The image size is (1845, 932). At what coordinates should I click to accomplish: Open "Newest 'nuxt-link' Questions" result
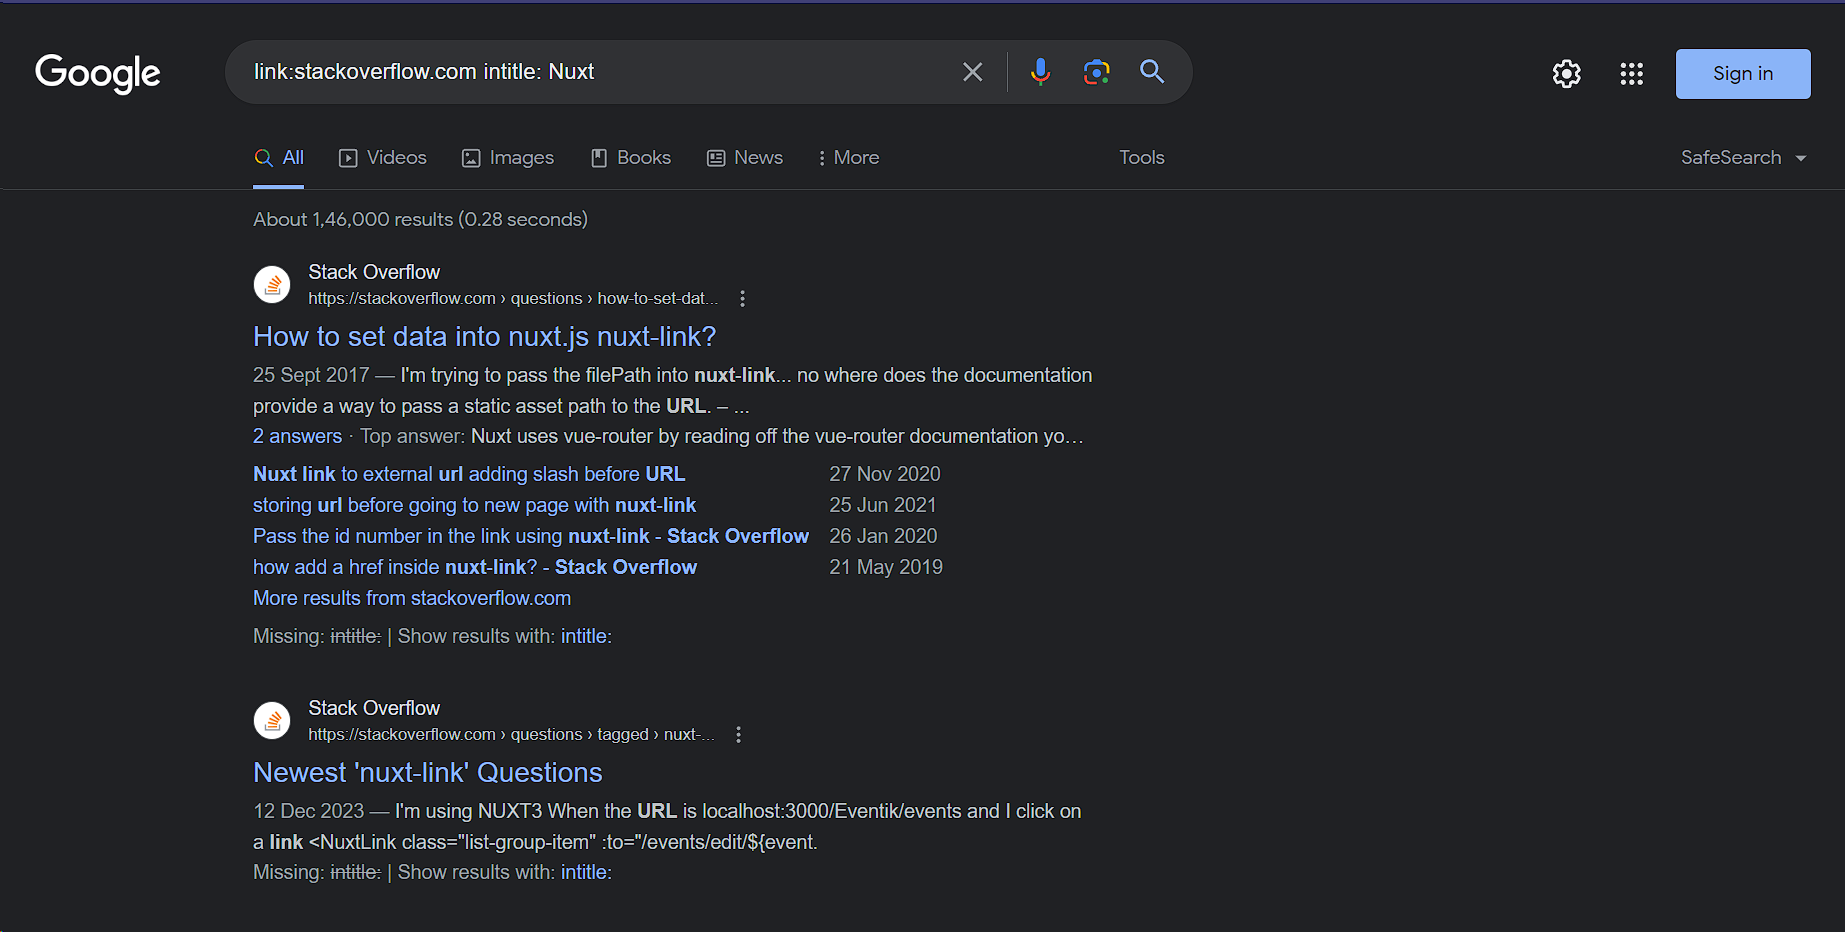pos(427,773)
